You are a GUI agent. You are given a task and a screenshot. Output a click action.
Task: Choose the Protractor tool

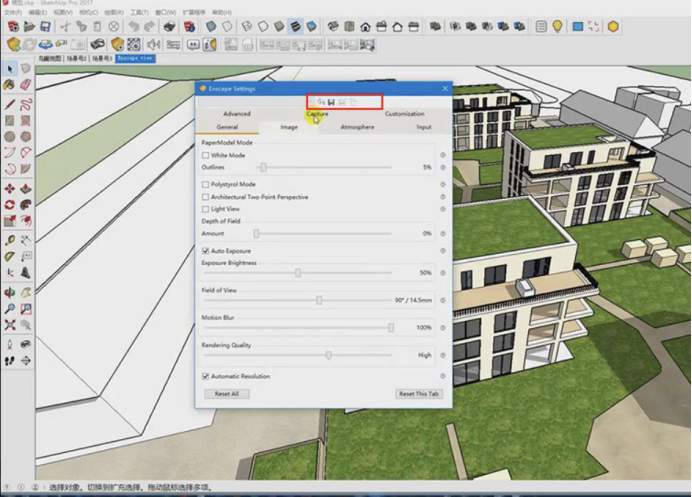pos(10,256)
